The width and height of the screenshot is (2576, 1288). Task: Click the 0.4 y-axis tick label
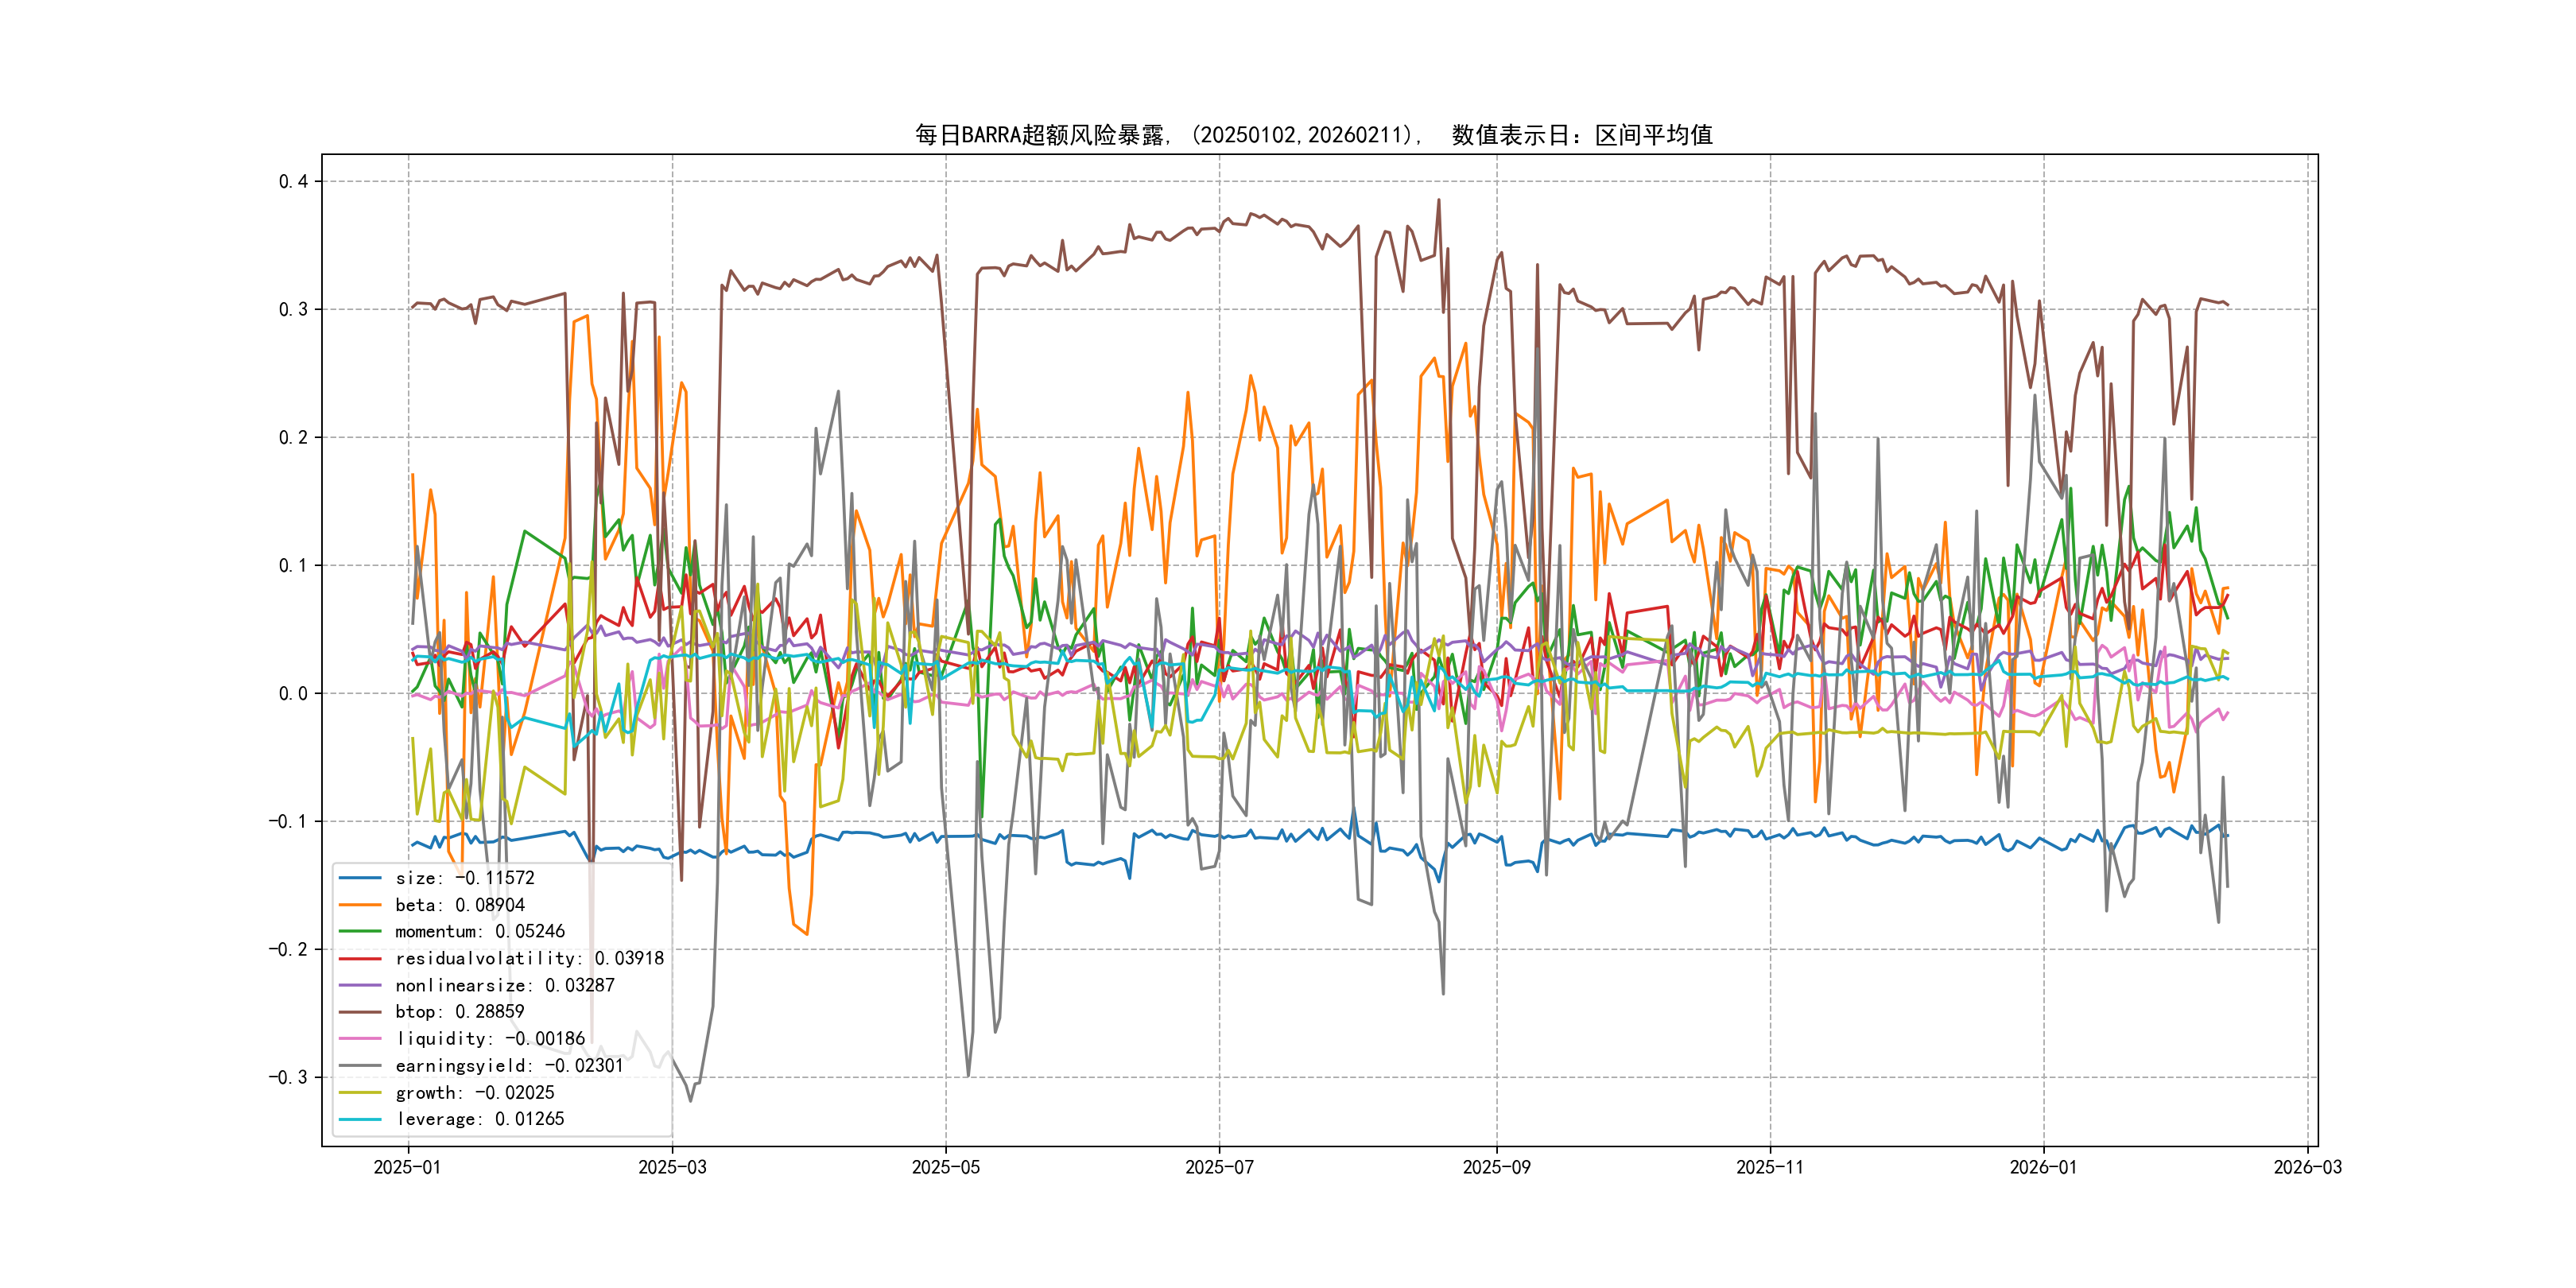pyautogui.click(x=293, y=181)
